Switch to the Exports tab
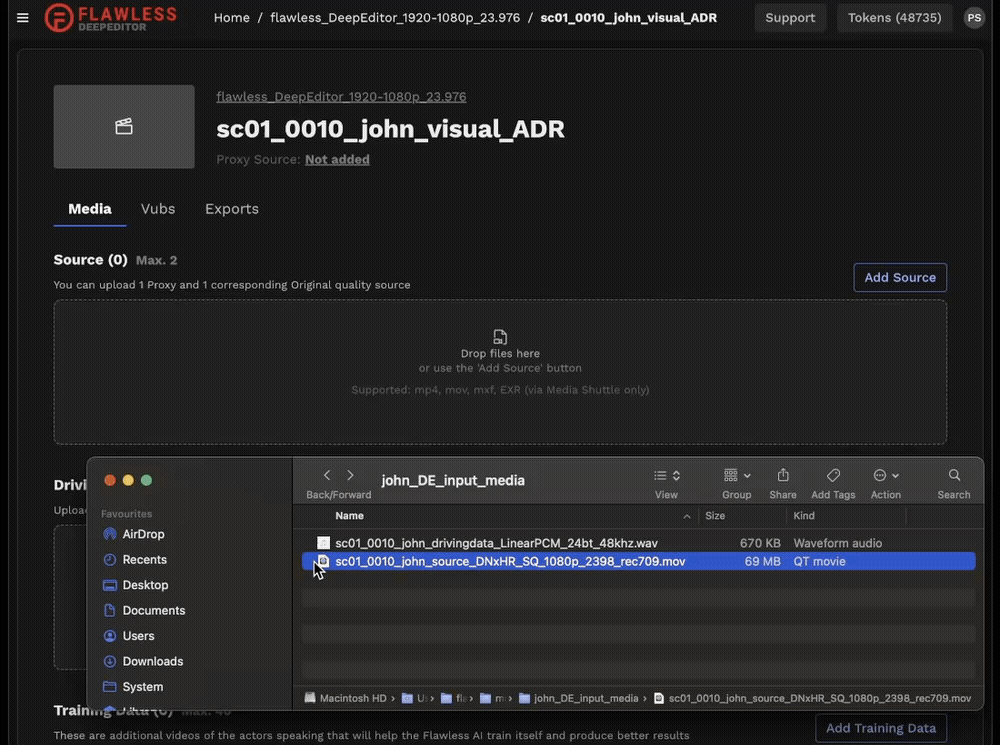The height and width of the screenshot is (745, 1000). coord(232,209)
